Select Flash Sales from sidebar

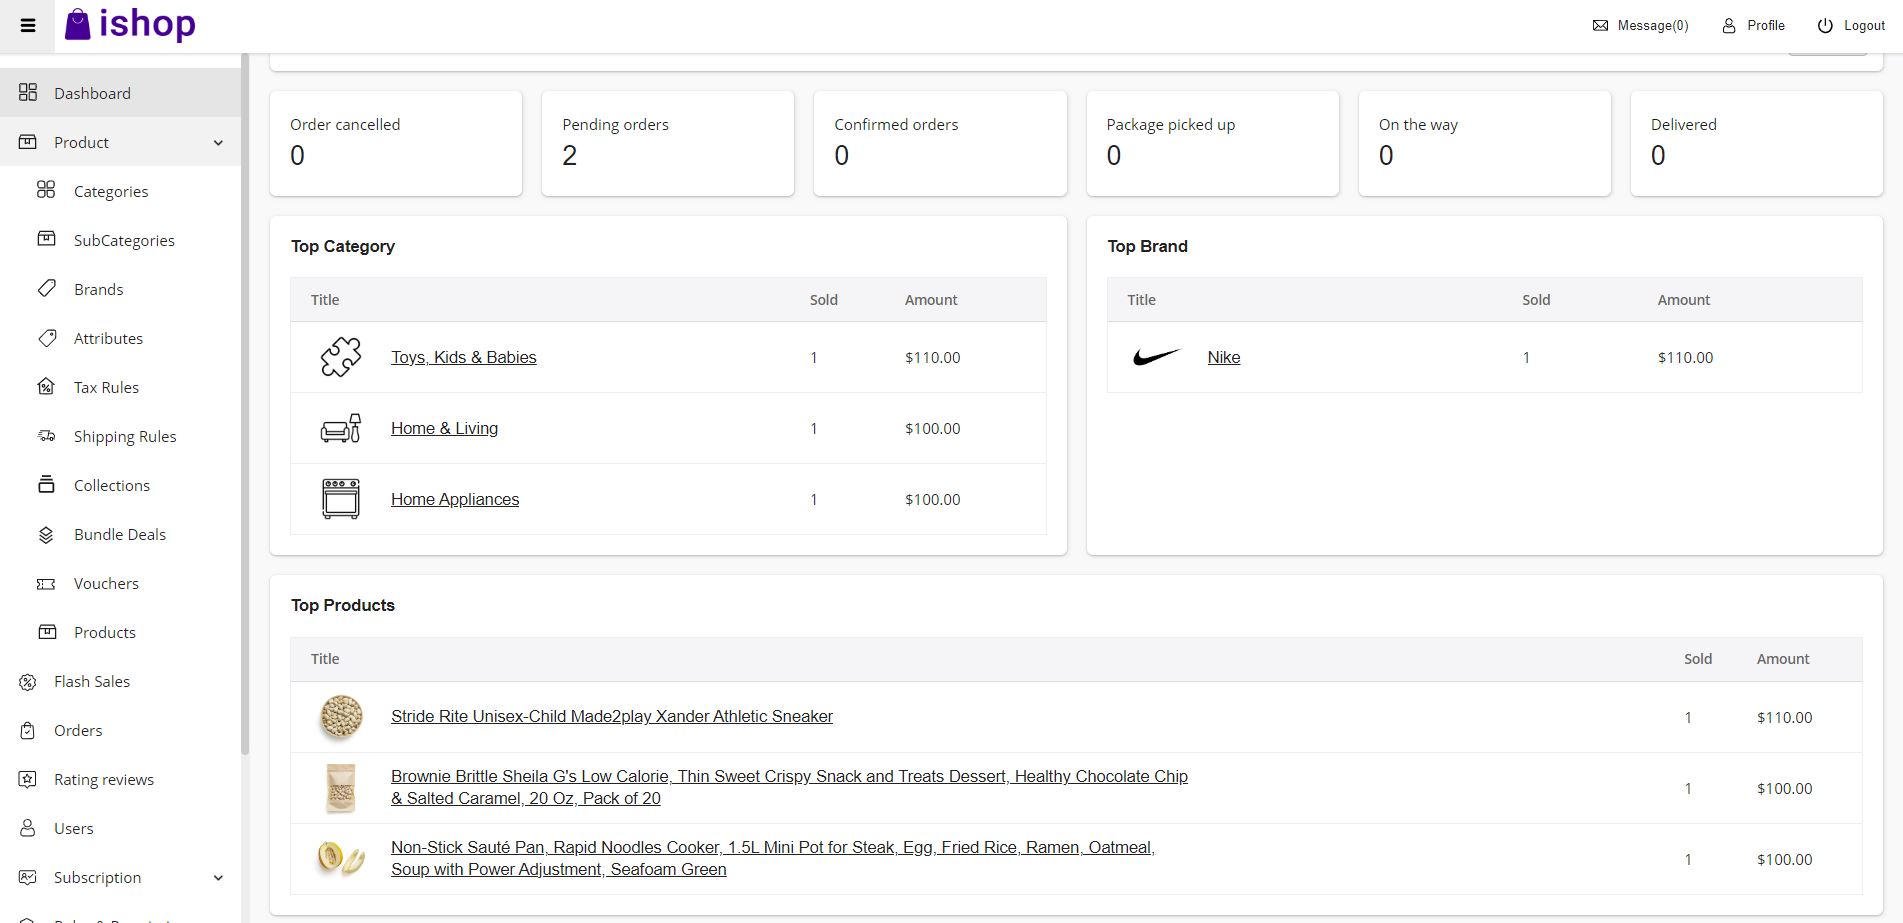(x=91, y=681)
